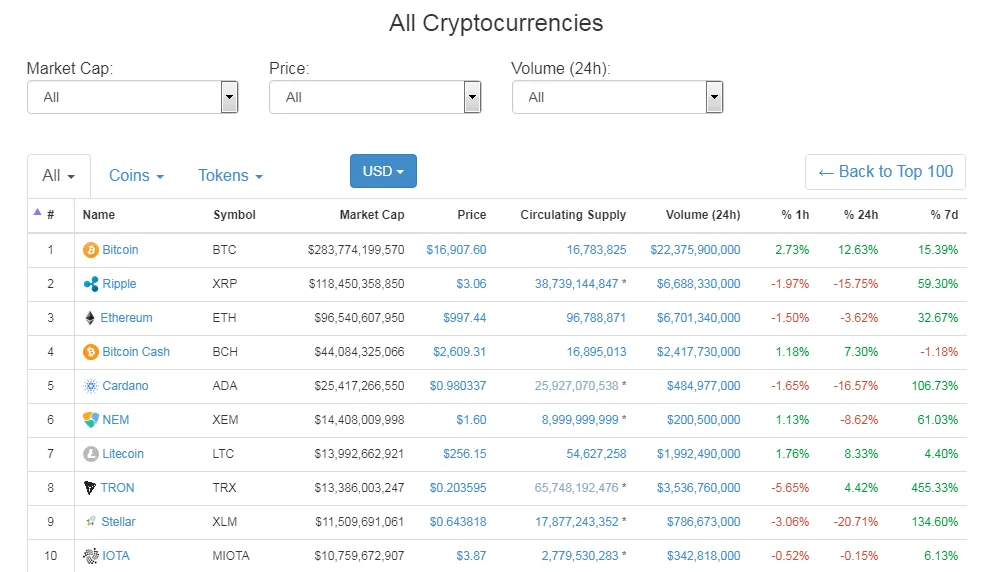The image size is (989, 572).
Task: Click the Litecoin logo icon
Action: (91, 454)
